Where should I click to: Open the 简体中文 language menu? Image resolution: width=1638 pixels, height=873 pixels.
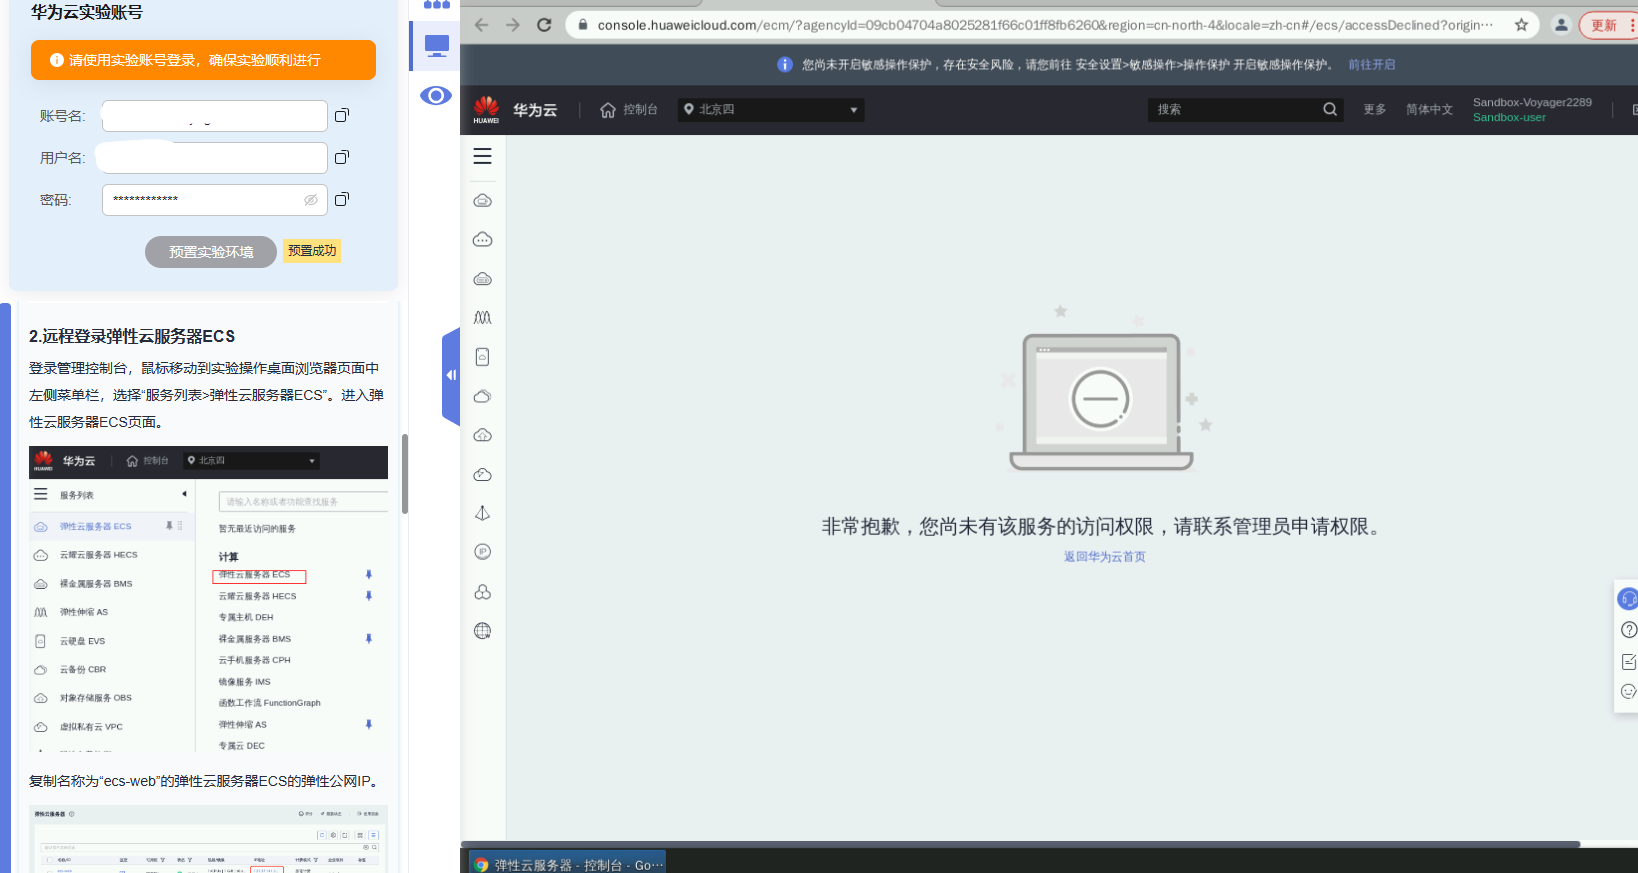(x=1429, y=109)
